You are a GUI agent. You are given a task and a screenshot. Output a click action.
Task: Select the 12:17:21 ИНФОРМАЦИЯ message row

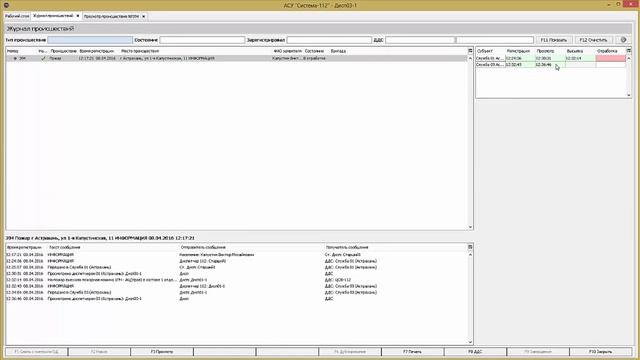click(x=237, y=255)
